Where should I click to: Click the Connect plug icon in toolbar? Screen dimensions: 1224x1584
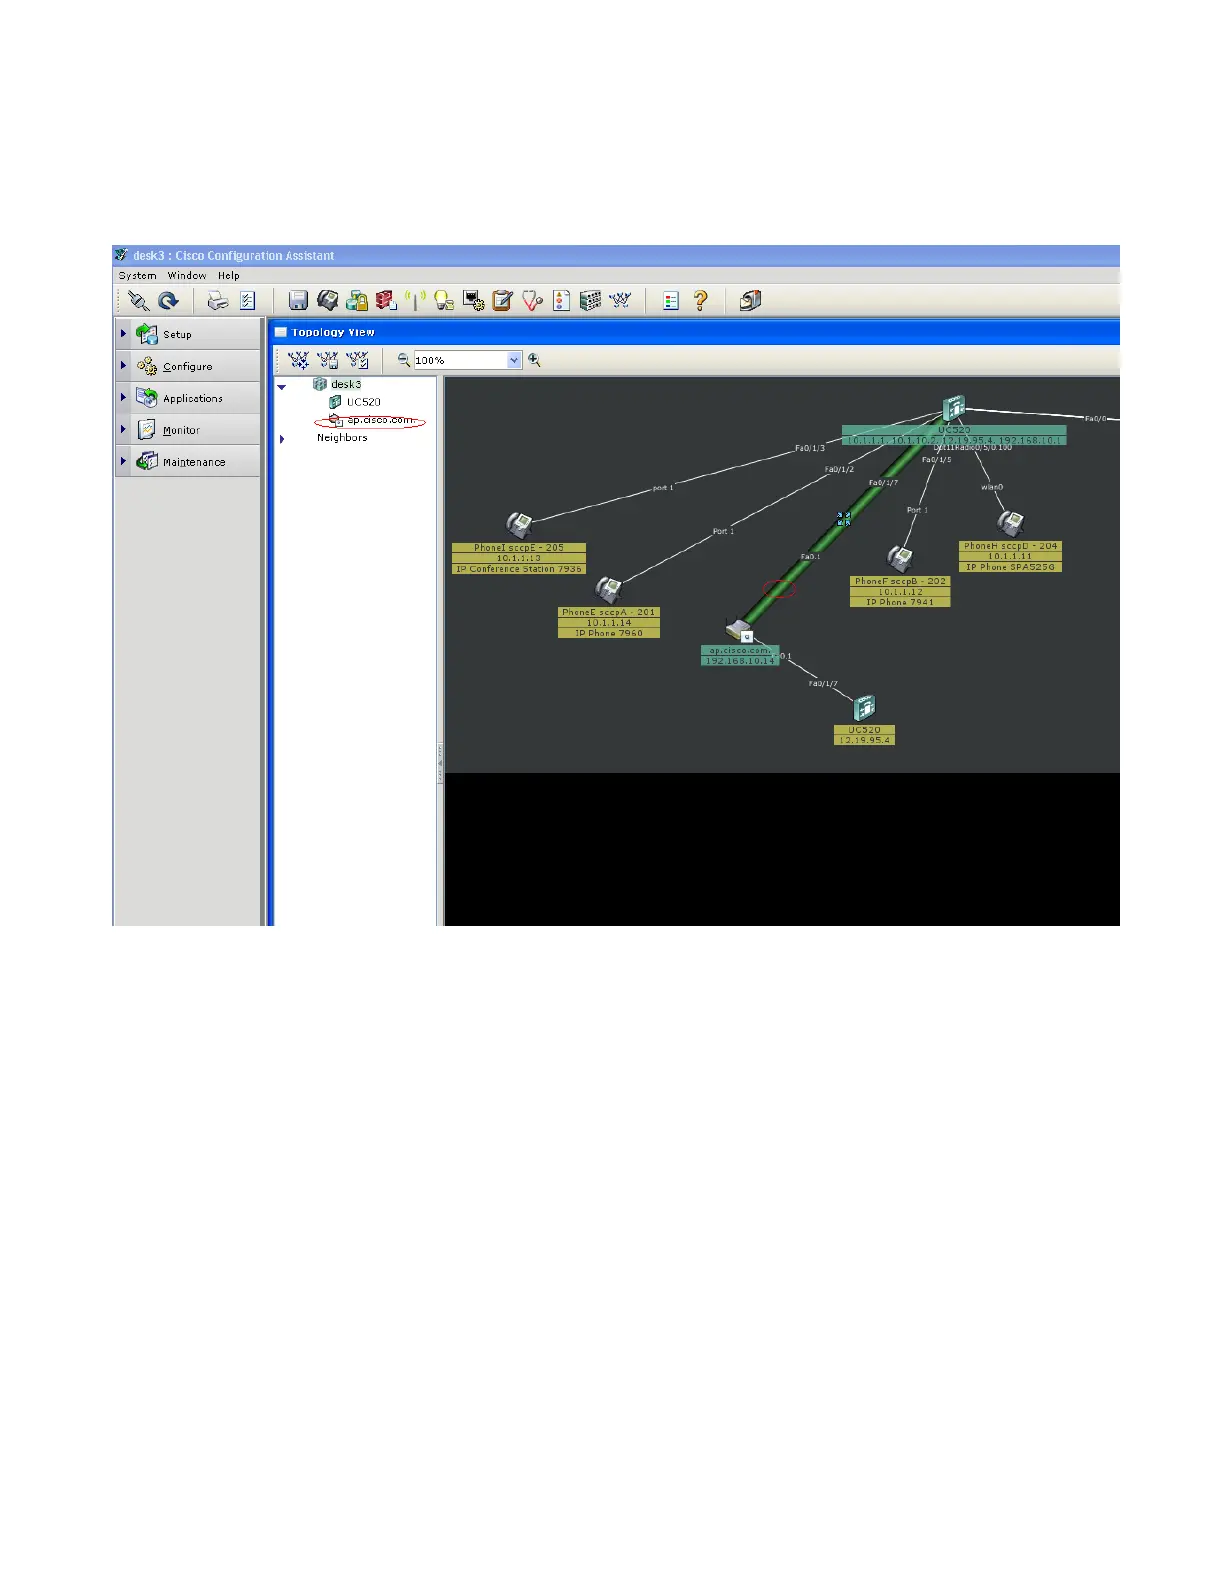click(x=138, y=300)
